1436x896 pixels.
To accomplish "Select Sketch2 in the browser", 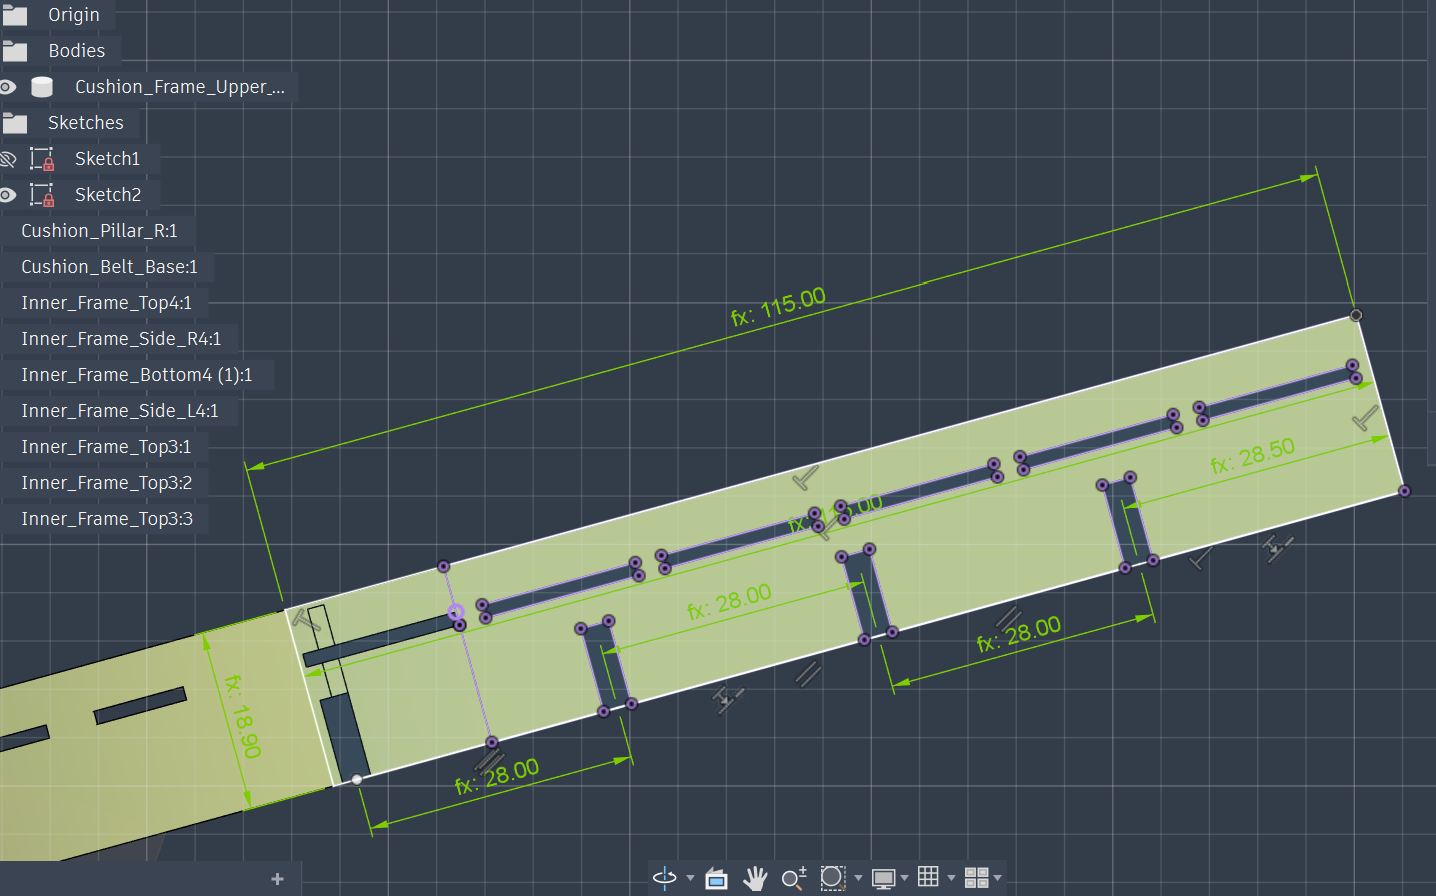I will pyautogui.click(x=108, y=195).
